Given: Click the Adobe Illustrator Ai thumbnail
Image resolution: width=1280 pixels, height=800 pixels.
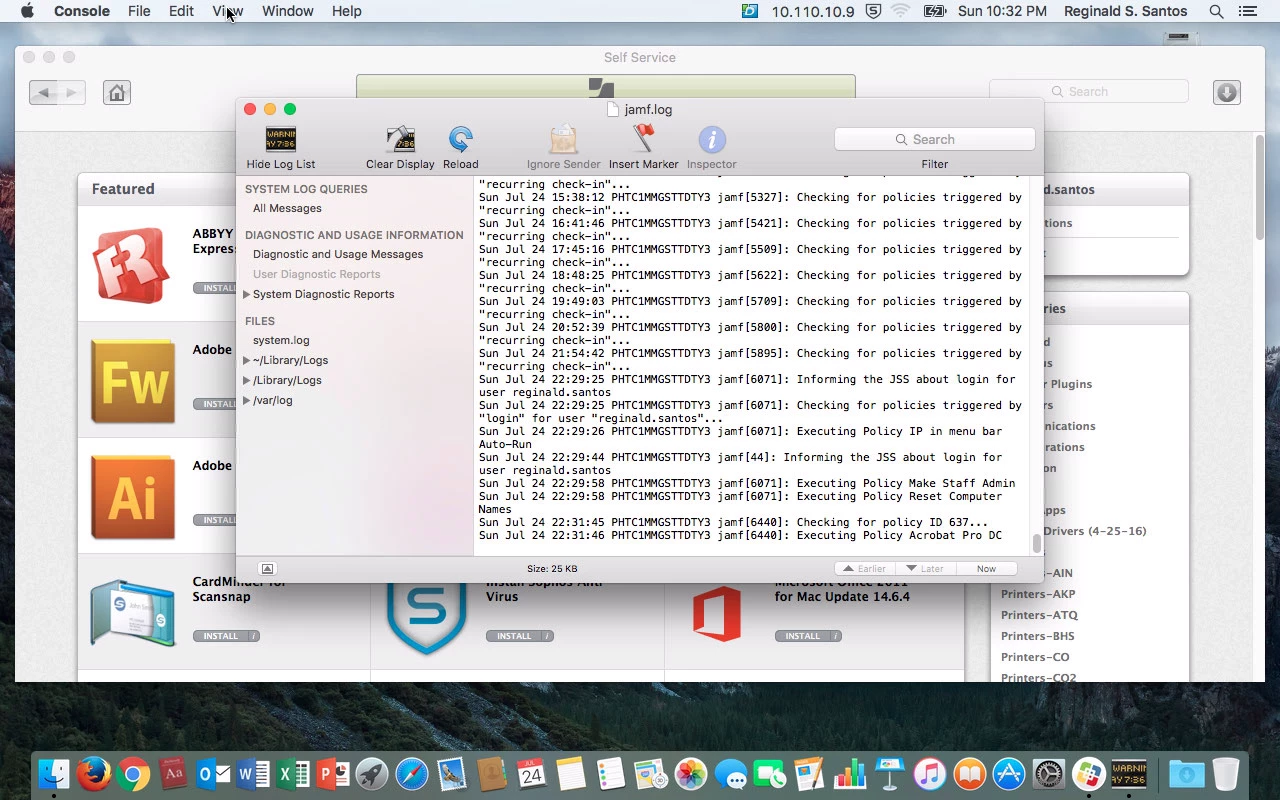Looking at the screenshot, I should click(132, 497).
